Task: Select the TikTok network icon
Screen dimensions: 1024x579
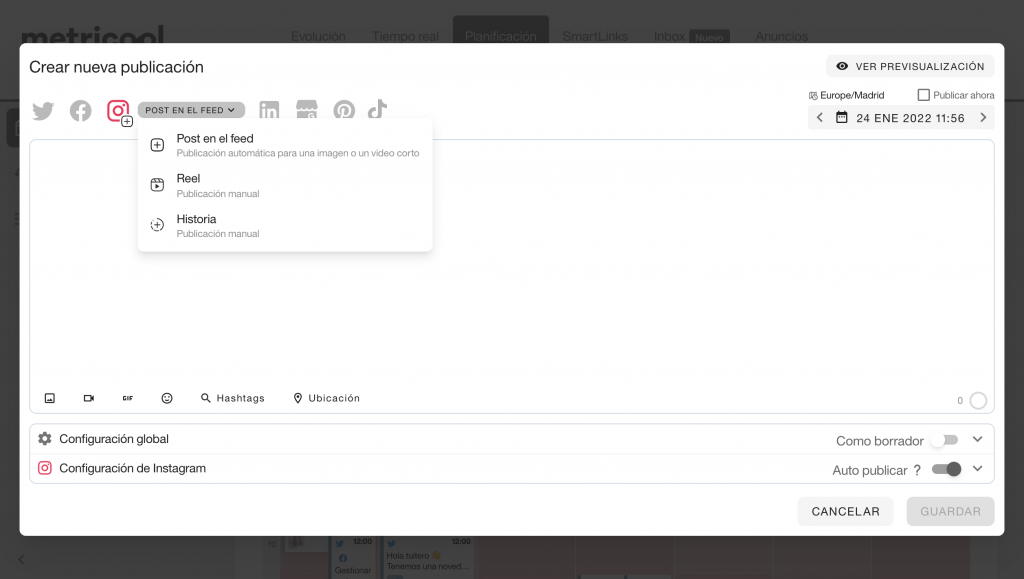Action: (377, 110)
